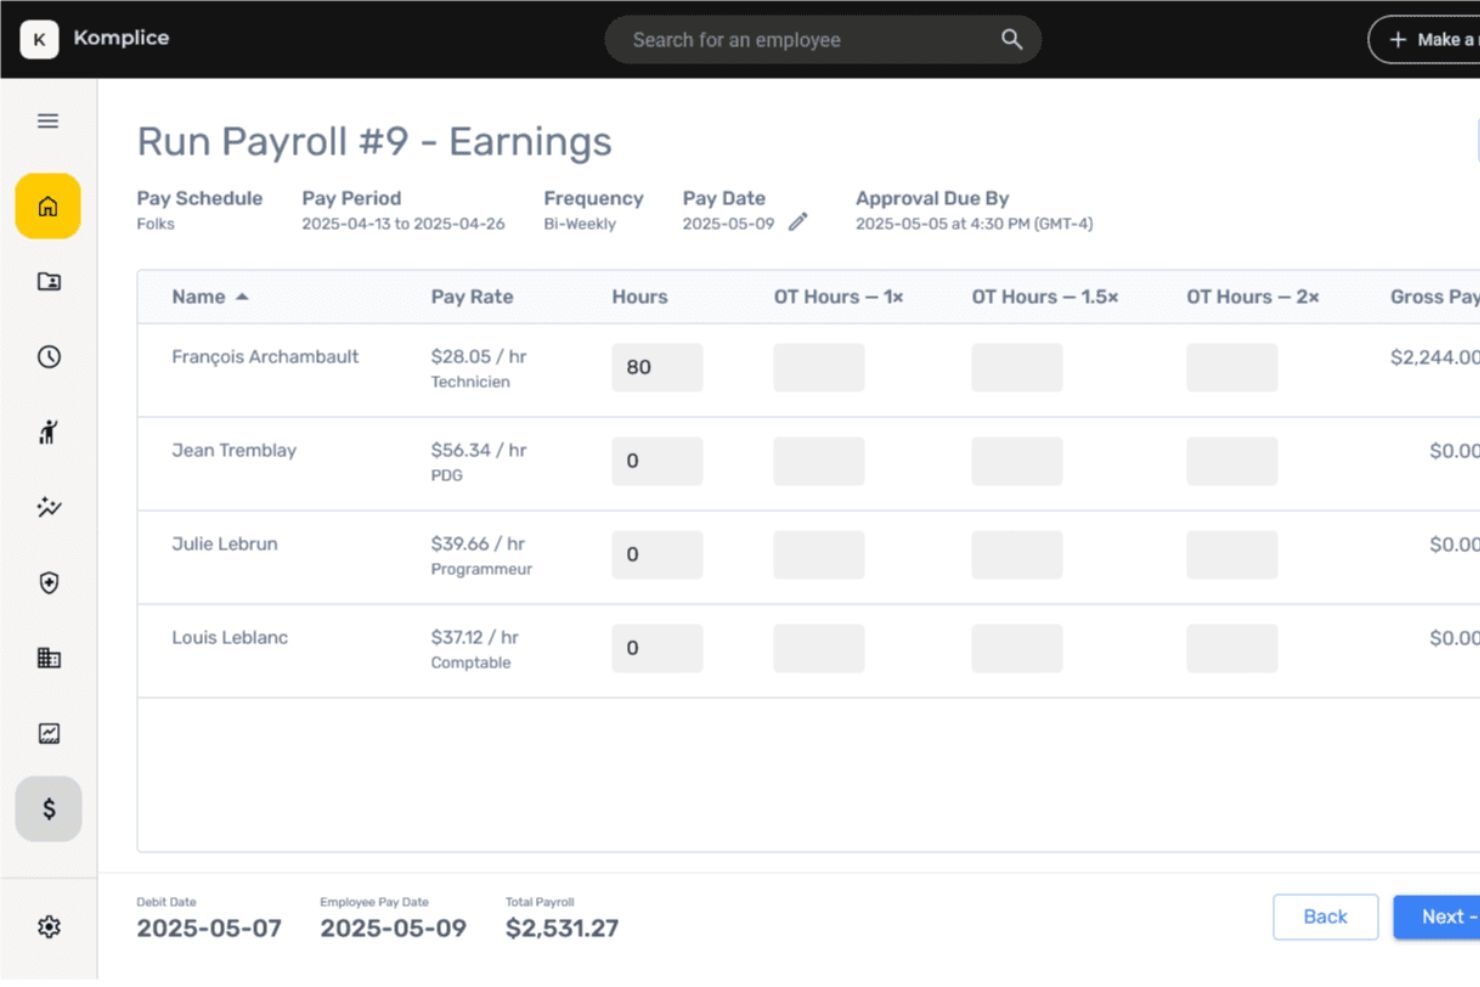Open the time tracking clock icon
The image size is (1480, 987).
click(x=47, y=356)
